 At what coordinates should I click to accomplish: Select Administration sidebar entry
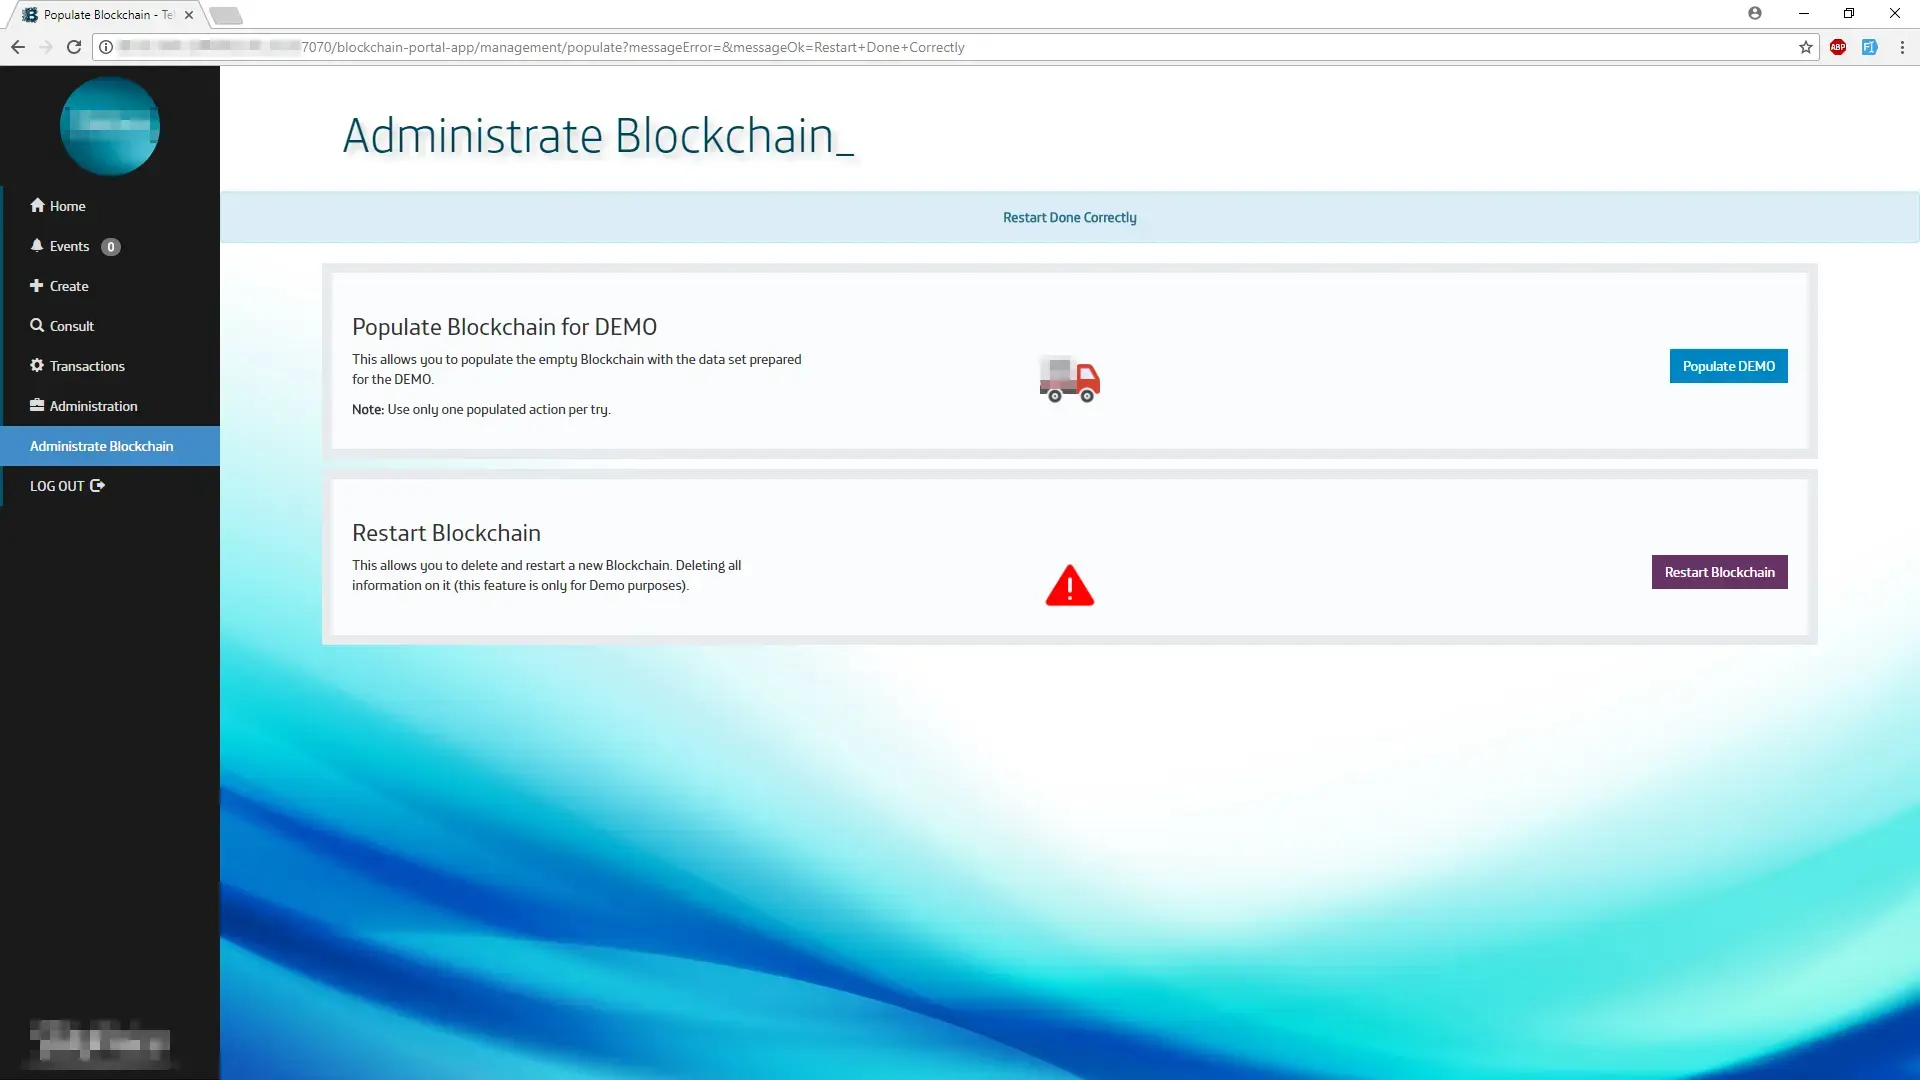click(x=93, y=406)
